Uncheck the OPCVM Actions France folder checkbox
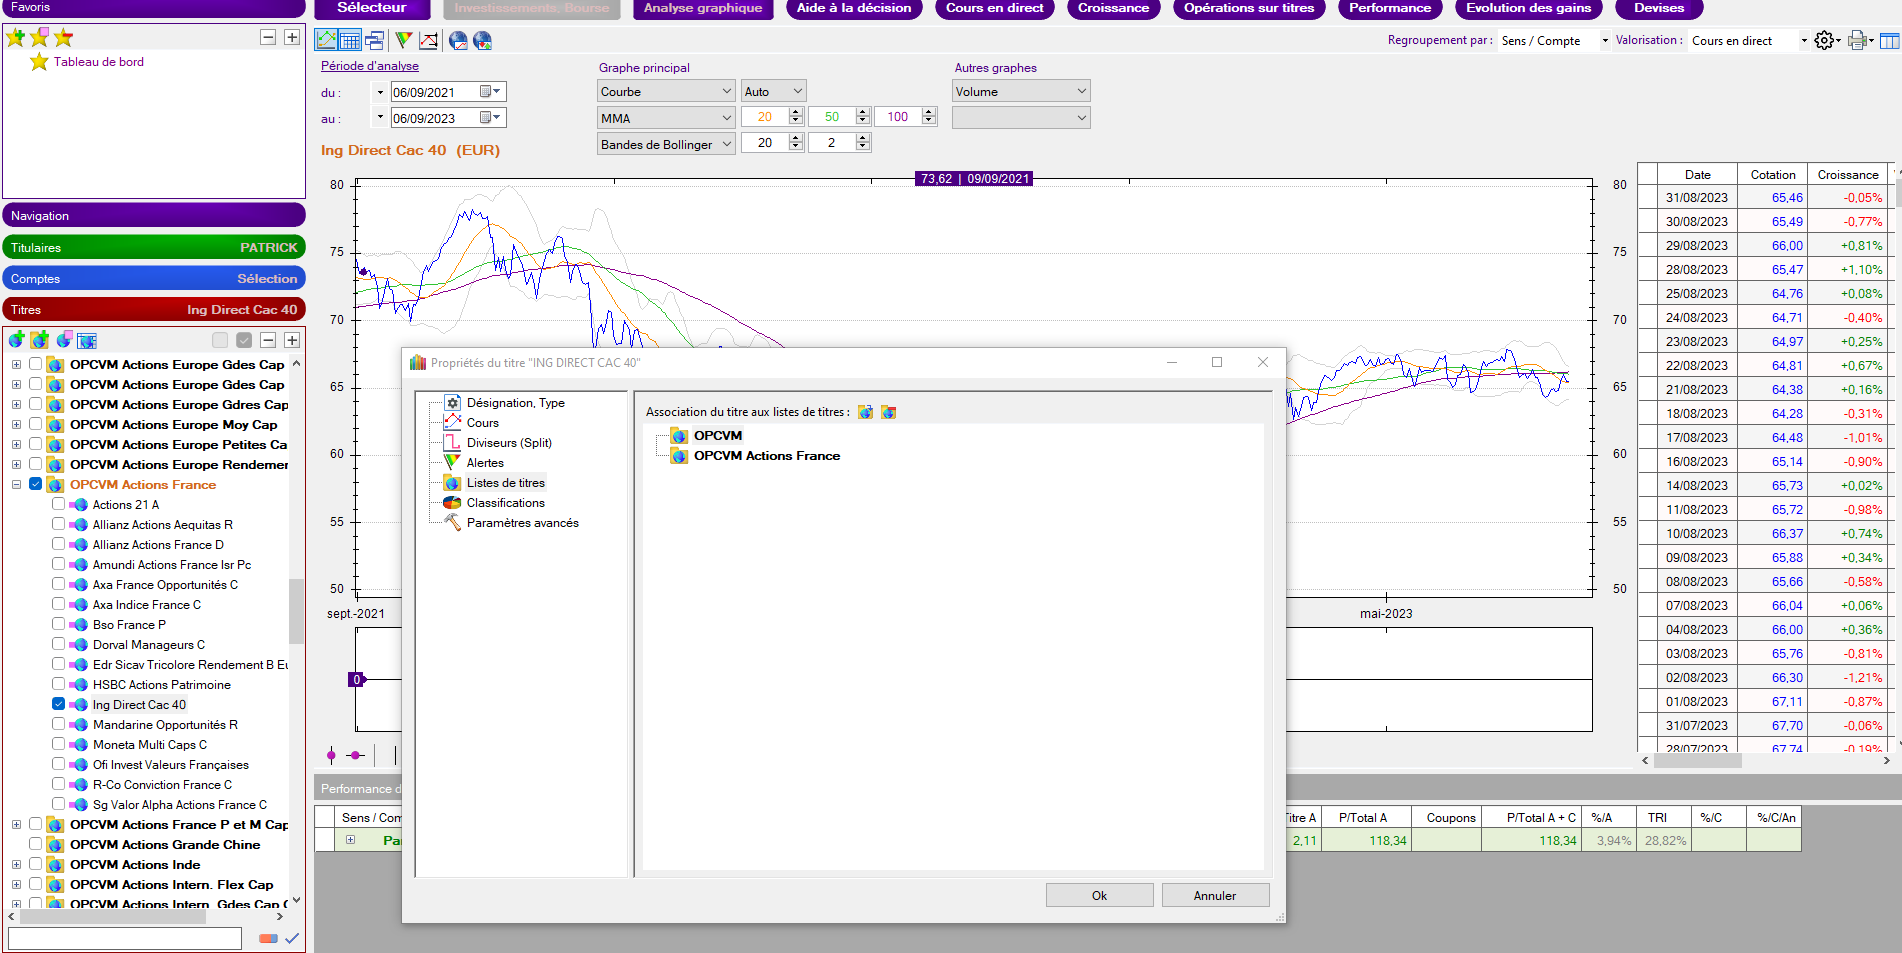 pos(36,484)
